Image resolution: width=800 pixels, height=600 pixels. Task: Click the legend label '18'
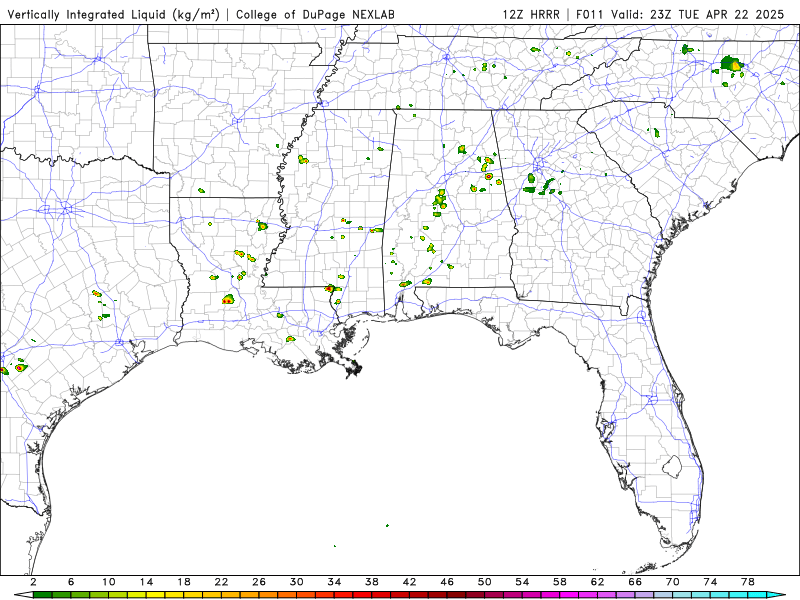pos(184,582)
